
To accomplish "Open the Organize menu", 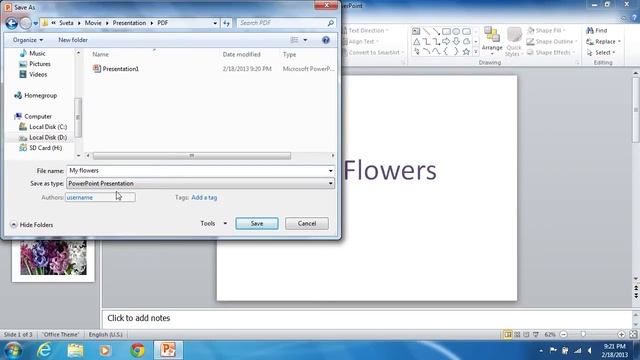I will pyautogui.click(x=28, y=40).
